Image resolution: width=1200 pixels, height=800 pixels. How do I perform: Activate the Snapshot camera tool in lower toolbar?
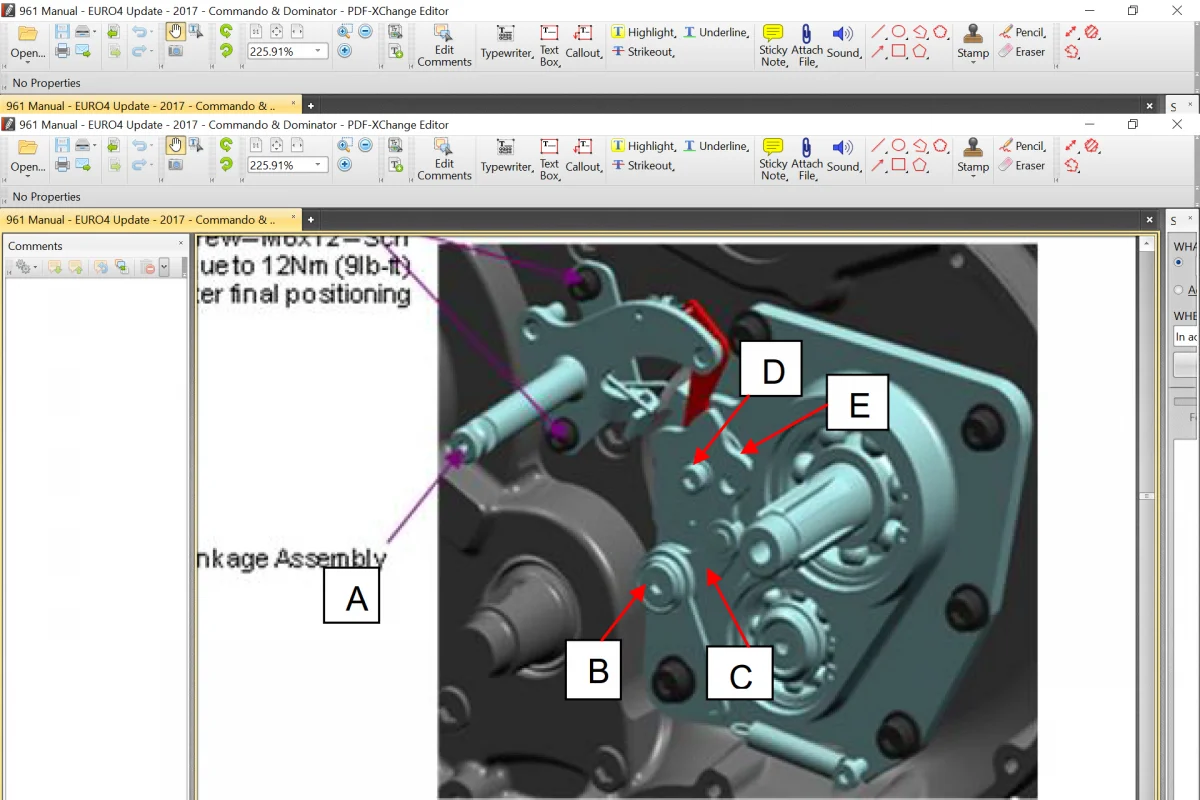pos(175,165)
